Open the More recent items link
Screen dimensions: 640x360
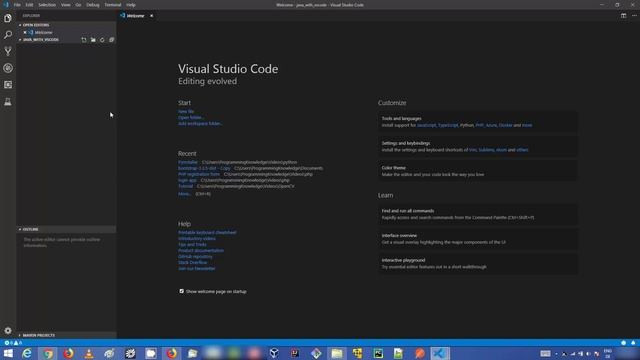184,194
